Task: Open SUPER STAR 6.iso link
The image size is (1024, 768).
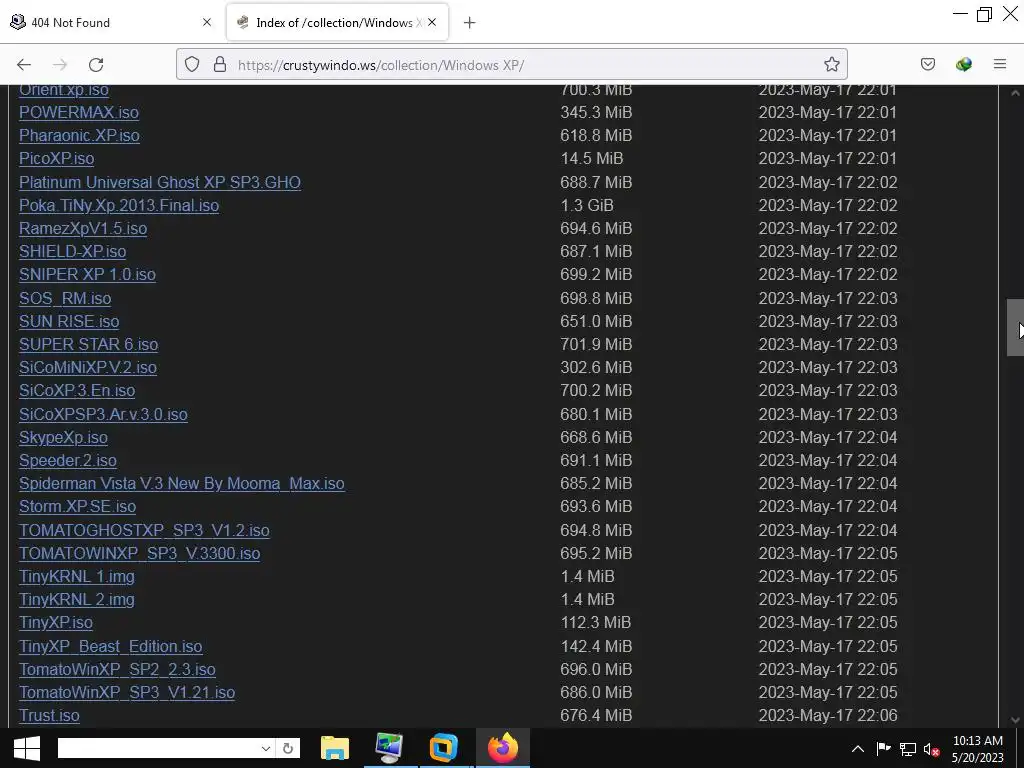Action: click(x=88, y=344)
